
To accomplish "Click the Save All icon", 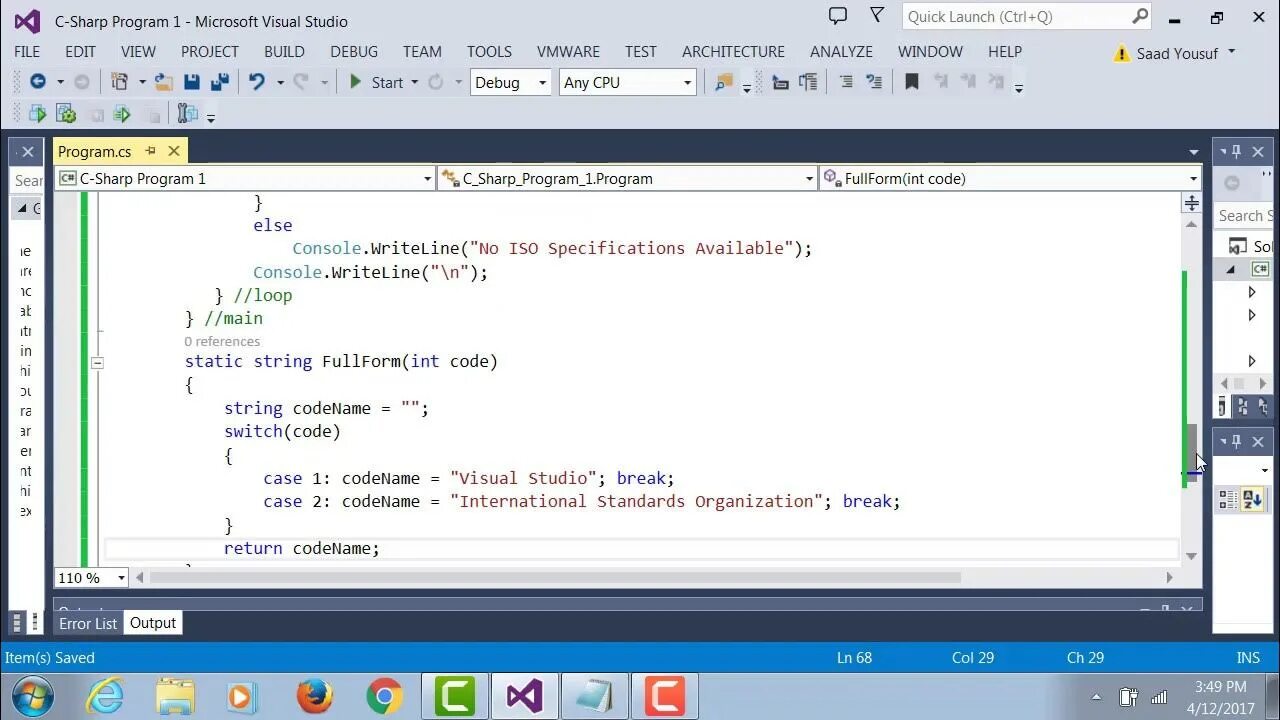I will [x=220, y=82].
